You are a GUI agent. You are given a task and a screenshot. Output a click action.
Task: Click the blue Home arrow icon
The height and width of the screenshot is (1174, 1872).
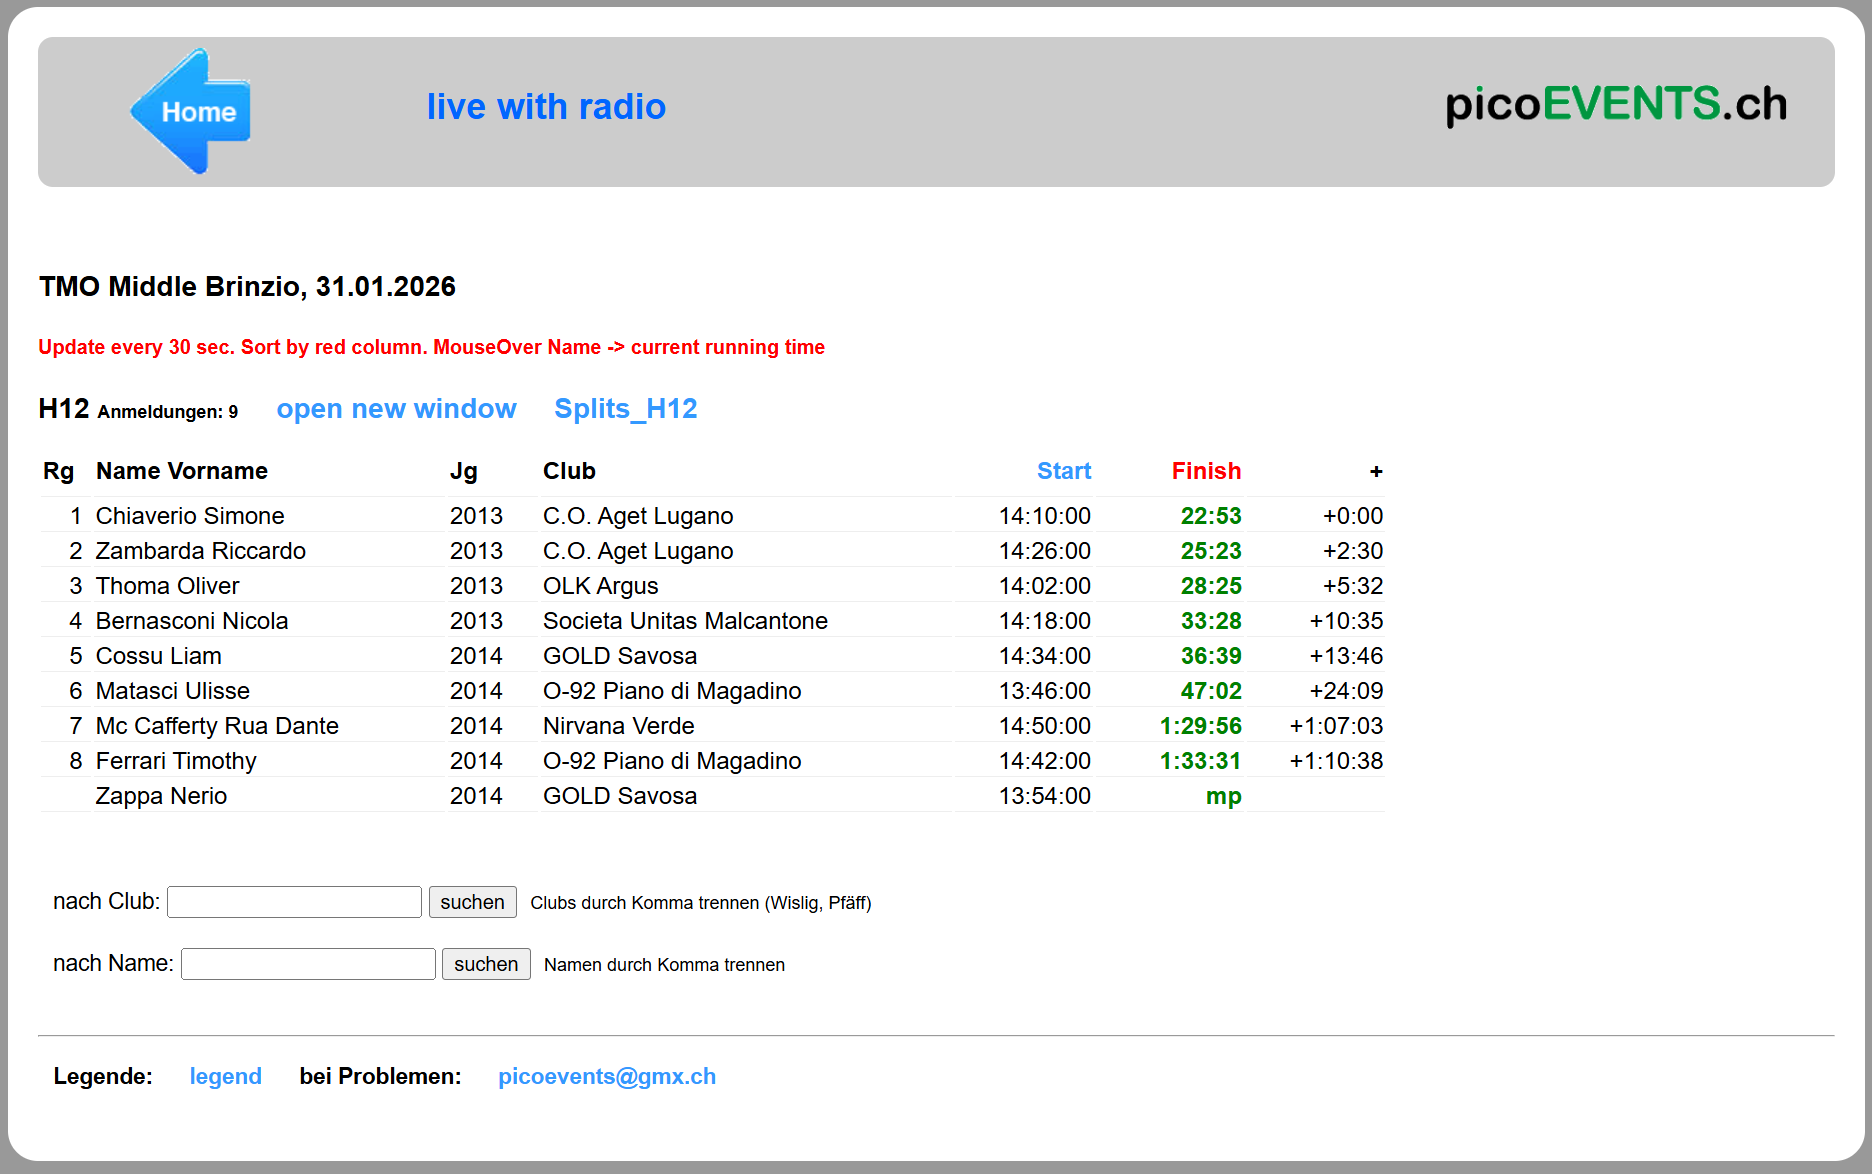(191, 111)
